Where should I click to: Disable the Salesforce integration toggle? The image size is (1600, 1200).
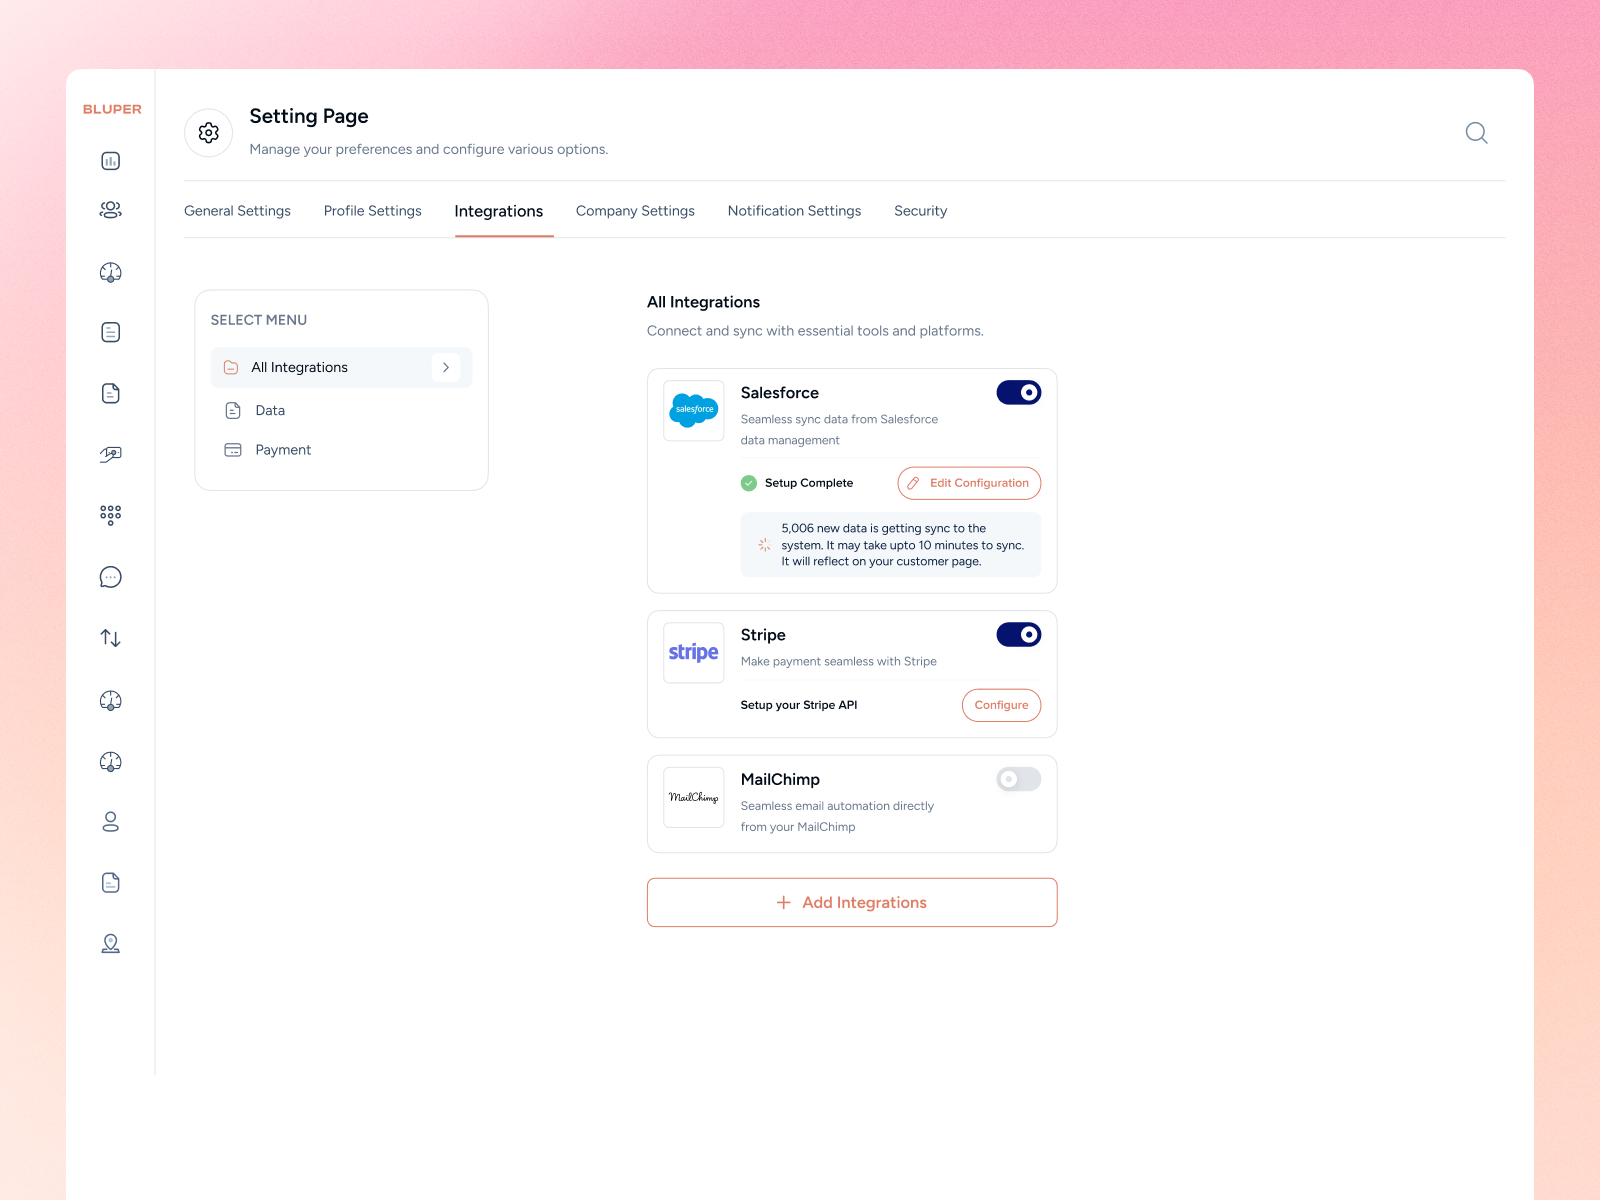tap(1018, 392)
